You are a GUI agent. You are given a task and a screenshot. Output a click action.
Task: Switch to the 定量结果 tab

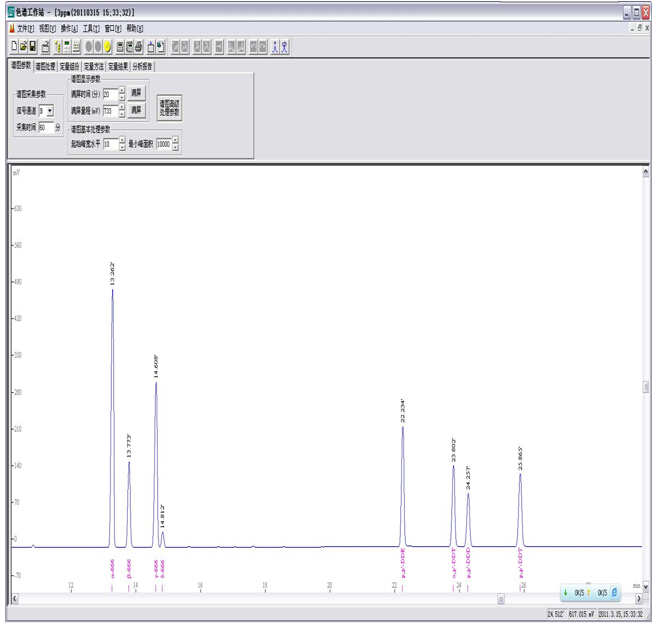tap(118, 67)
